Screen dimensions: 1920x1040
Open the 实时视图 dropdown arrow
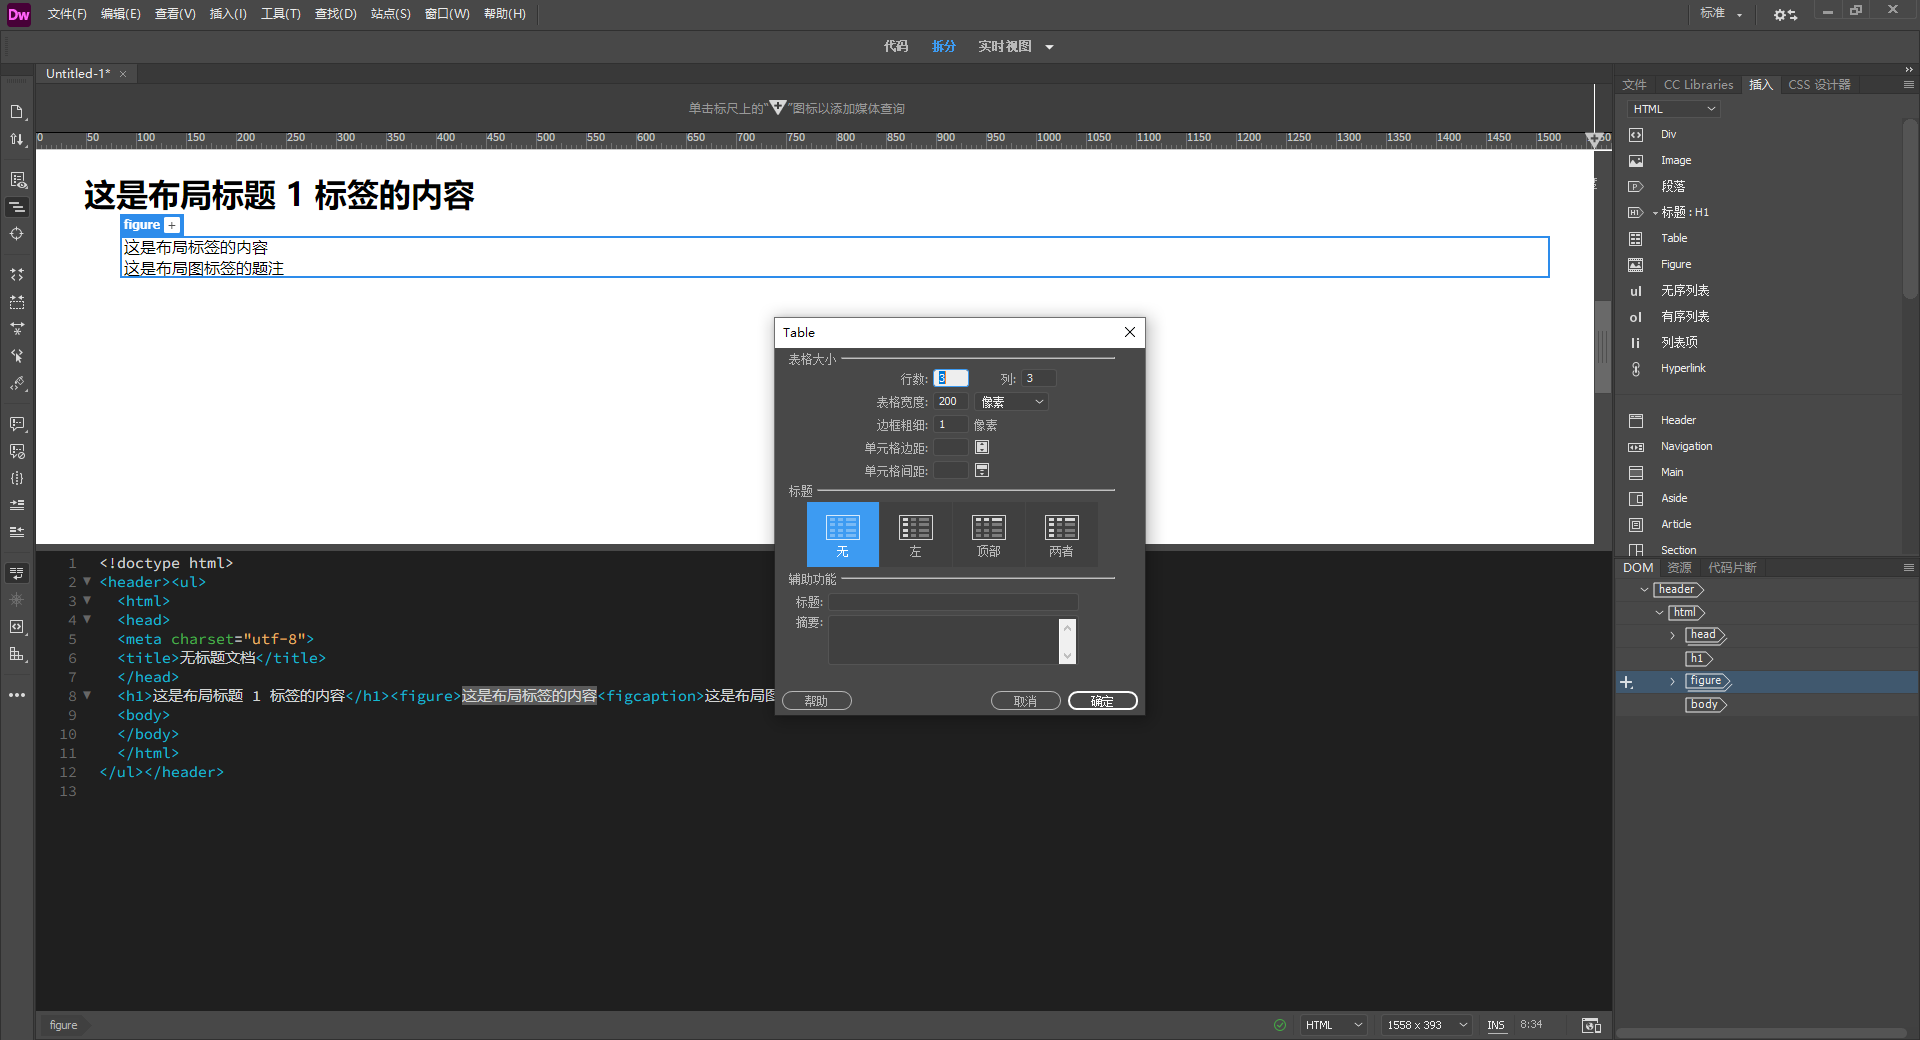(x=1048, y=46)
